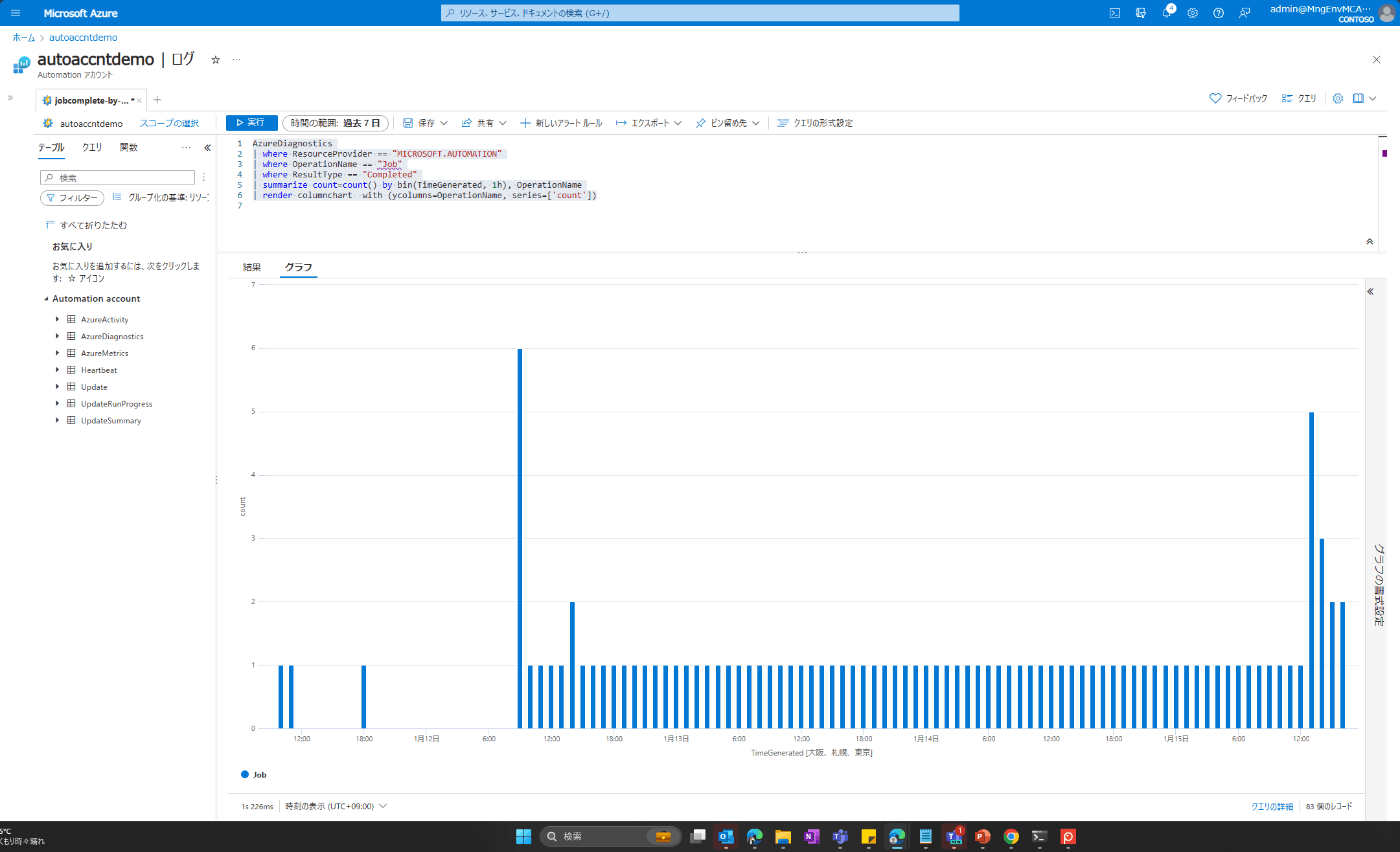
Task: Switch to the Functions tab
Action: [129, 147]
